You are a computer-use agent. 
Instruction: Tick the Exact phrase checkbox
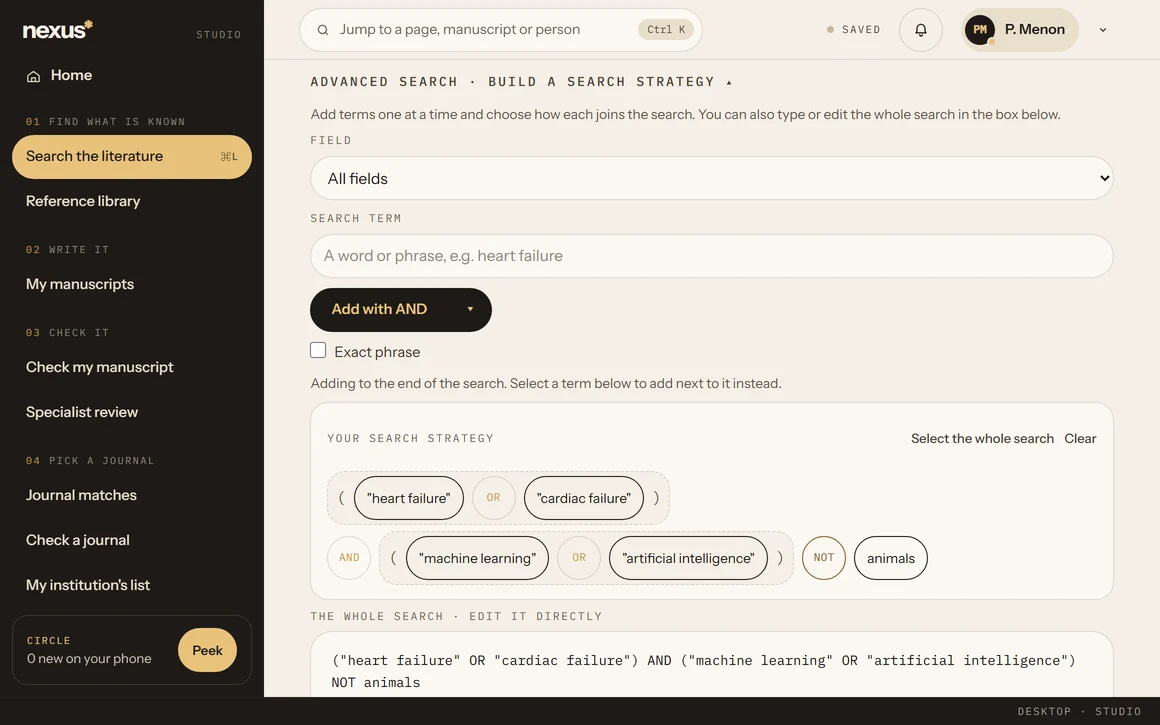[x=318, y=350]
